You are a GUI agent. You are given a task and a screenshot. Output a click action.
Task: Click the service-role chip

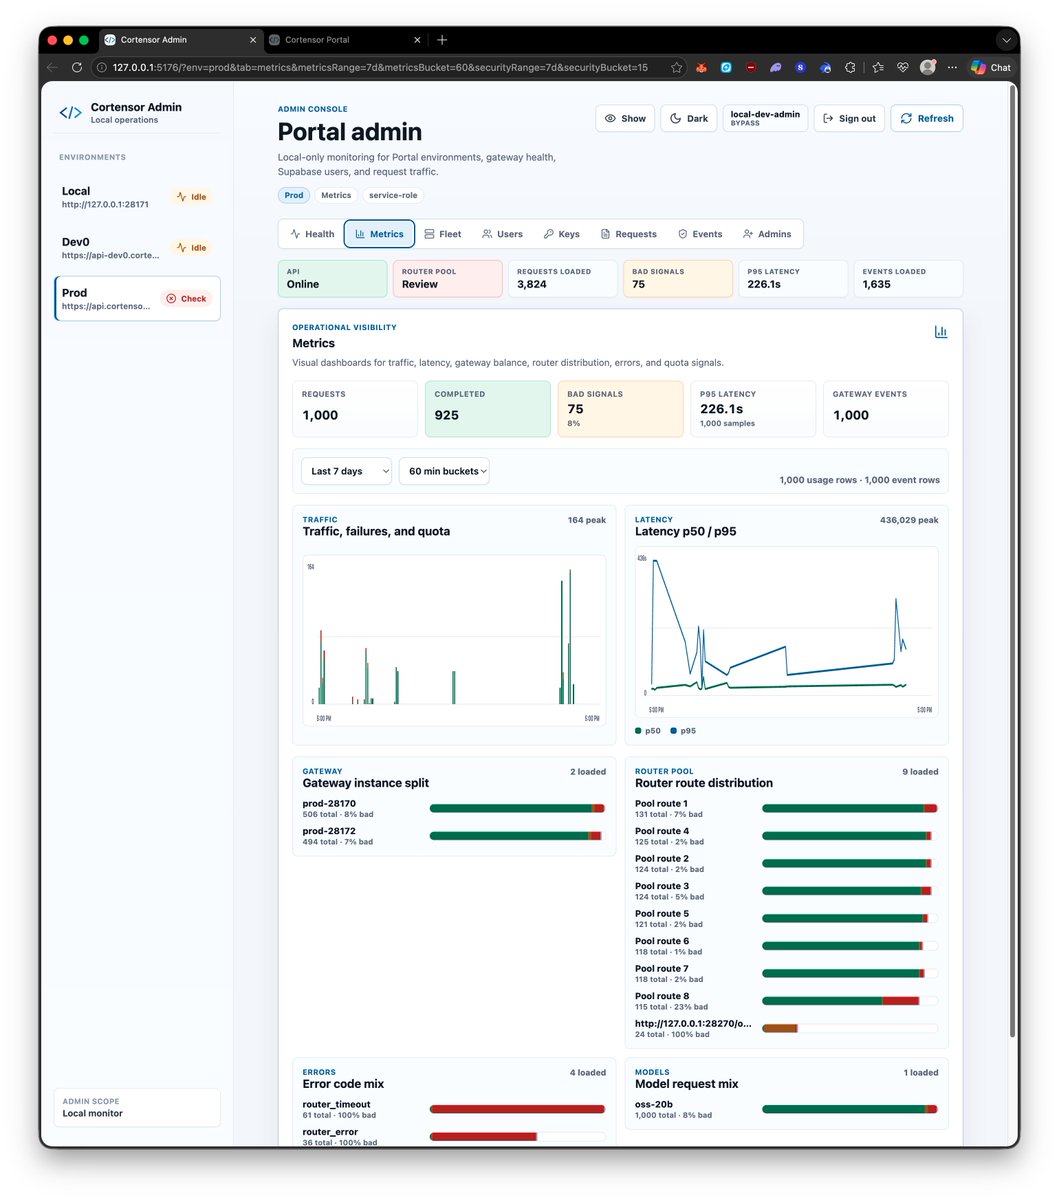pyautogui.click(x=392, y=195)
